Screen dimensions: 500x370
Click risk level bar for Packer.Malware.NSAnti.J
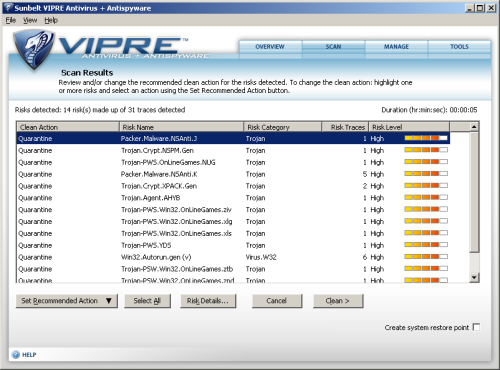(426, 138)
